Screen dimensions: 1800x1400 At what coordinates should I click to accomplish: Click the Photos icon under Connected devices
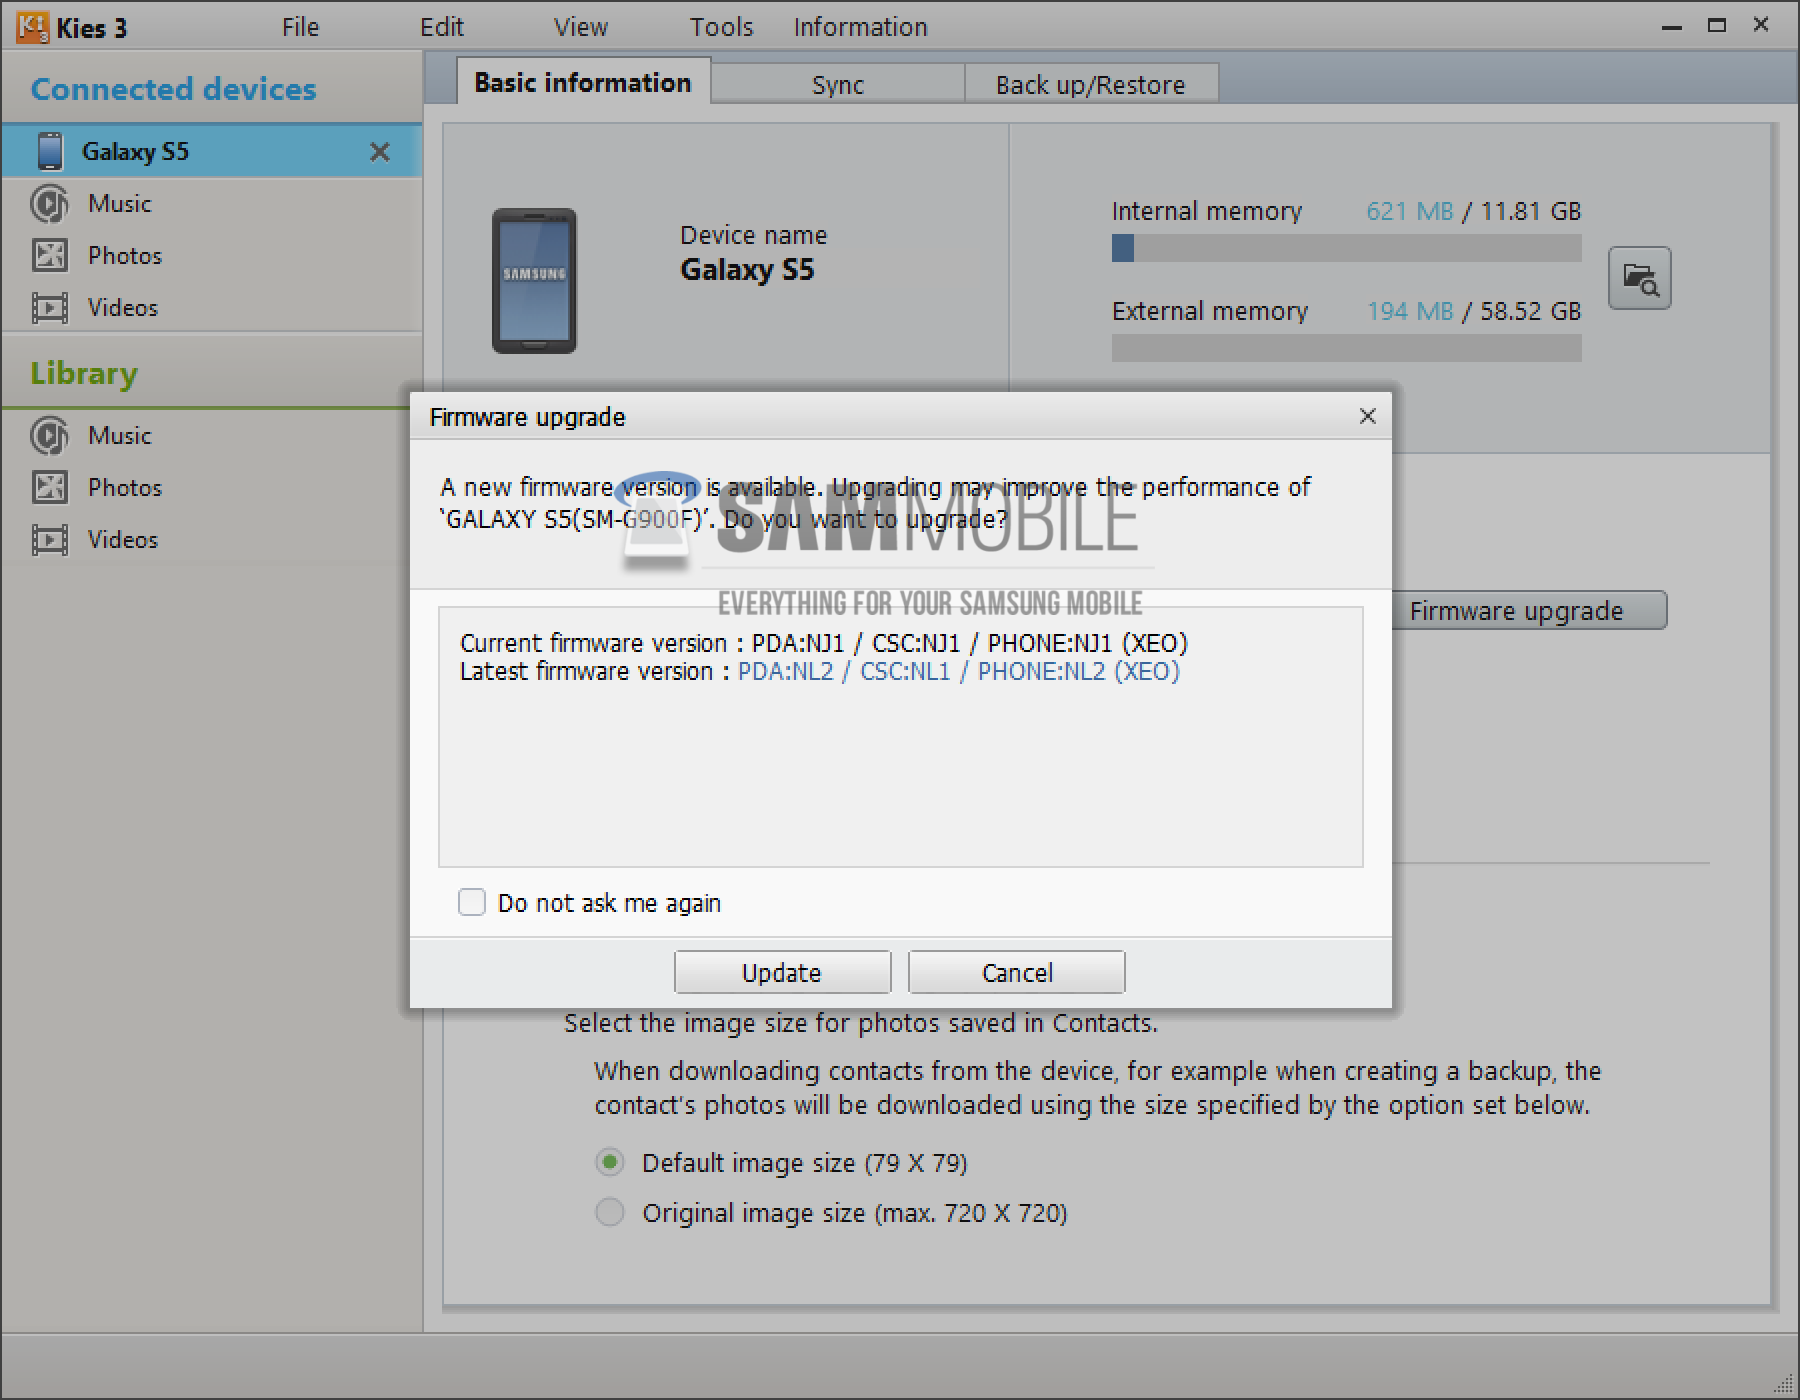coord(49,256)
